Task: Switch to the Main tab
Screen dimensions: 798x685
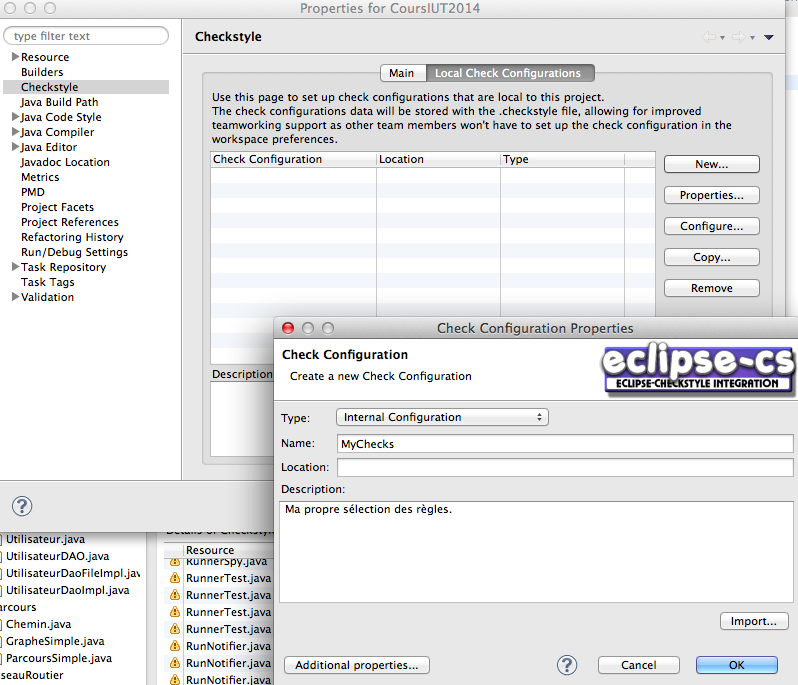Action: pyautogui.click(x=401, y=73)
